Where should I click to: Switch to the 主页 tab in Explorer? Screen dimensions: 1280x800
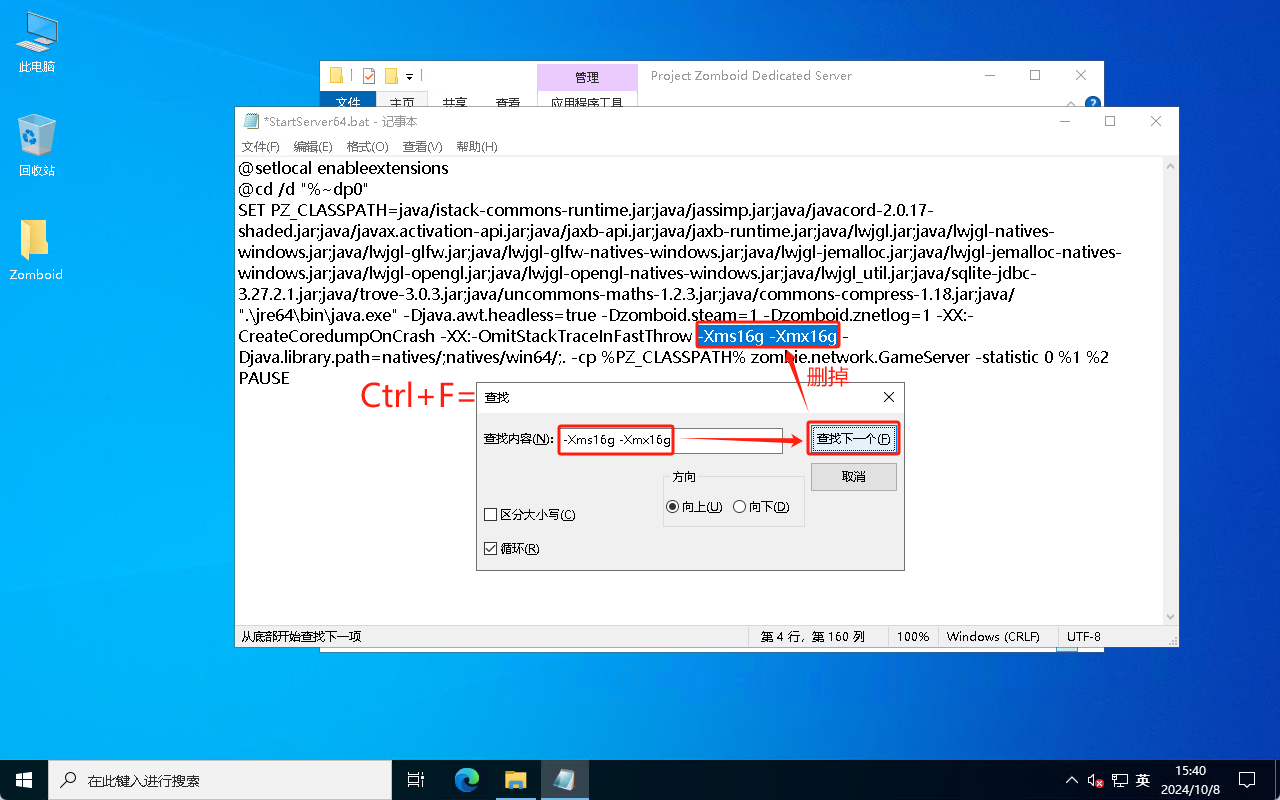[x=402, y=102]
